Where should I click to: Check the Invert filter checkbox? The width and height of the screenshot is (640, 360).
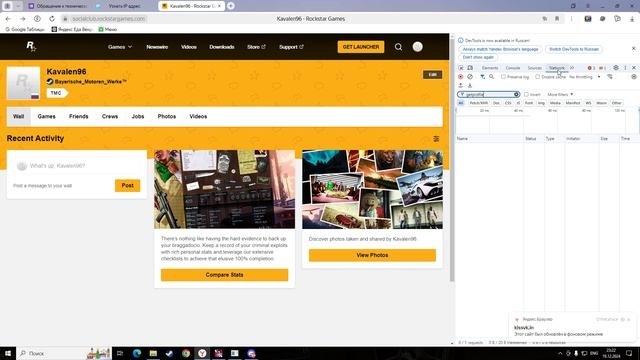tap(526, 94)
